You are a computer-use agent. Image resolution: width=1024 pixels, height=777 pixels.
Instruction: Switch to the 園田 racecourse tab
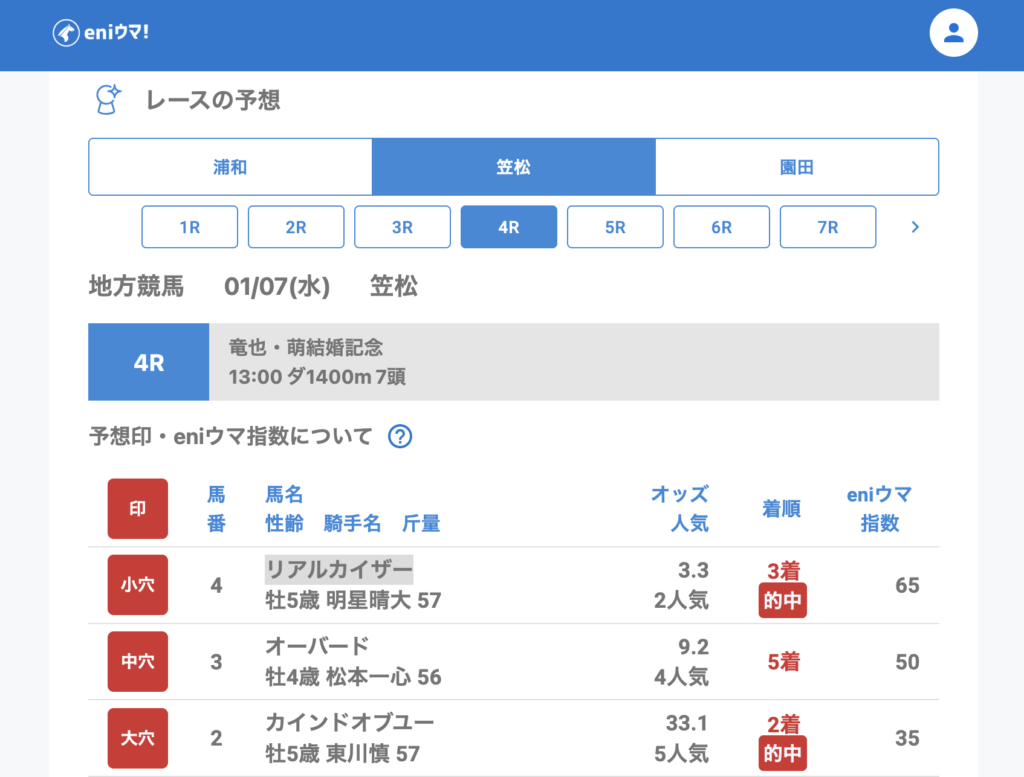(x=796, y=167)
